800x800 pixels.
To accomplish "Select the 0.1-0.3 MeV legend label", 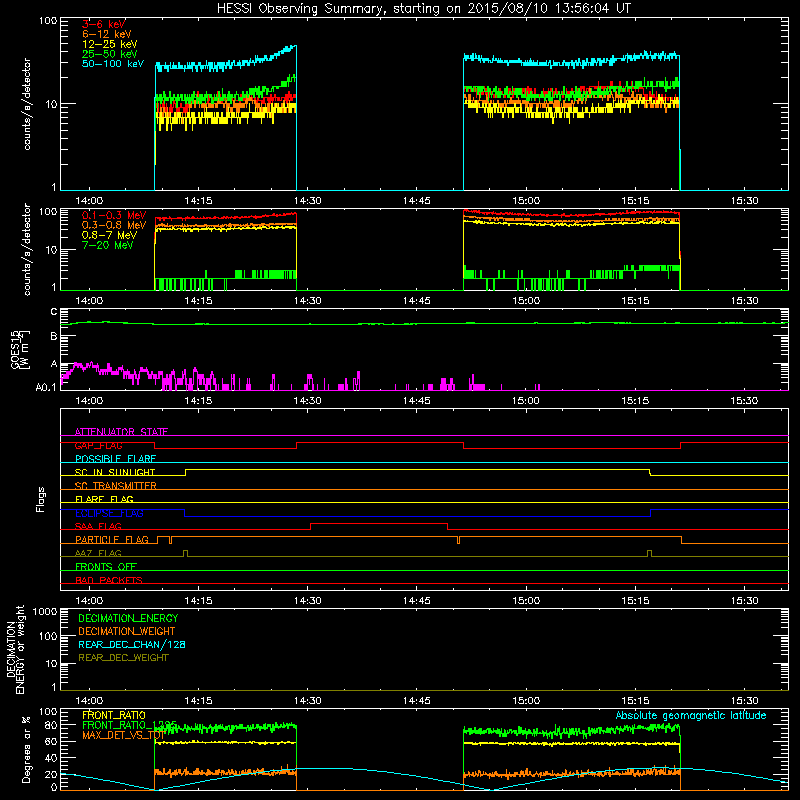I will 114,215.
